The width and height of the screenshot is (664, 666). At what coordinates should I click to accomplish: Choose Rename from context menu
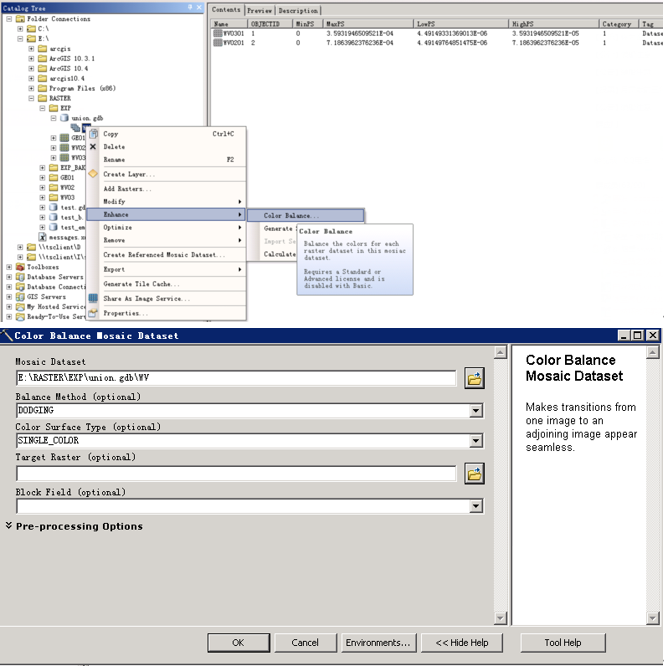[x=166, y=160]
